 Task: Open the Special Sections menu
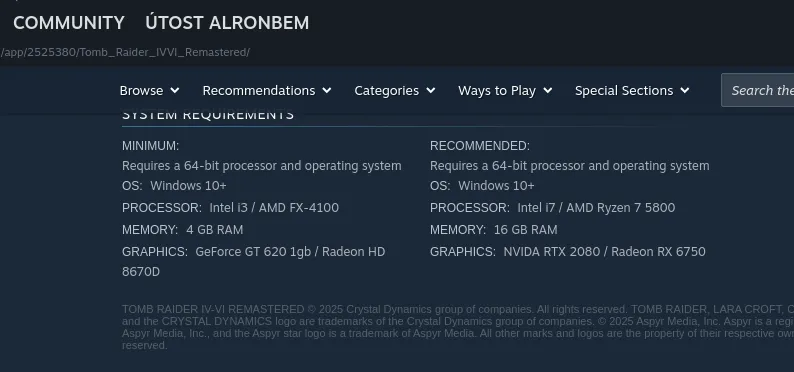(632, 91)
